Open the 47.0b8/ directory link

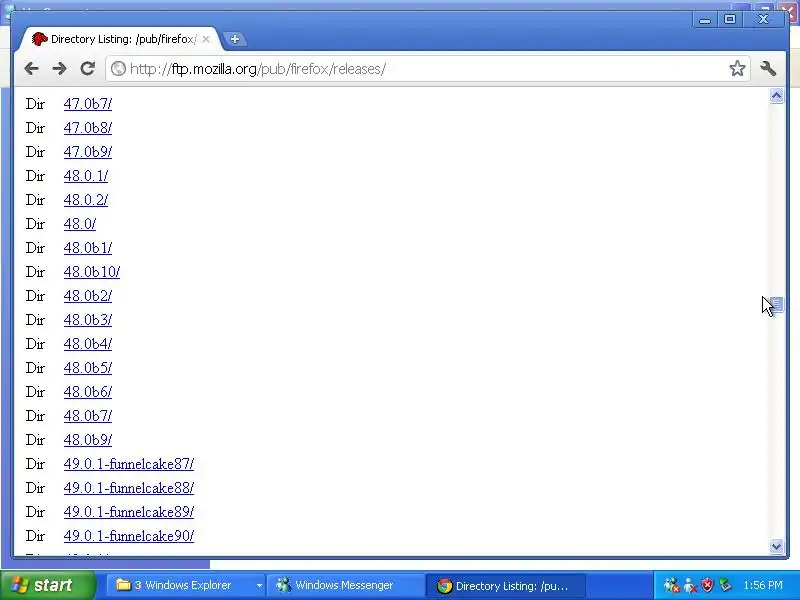(x=88, y=128)
